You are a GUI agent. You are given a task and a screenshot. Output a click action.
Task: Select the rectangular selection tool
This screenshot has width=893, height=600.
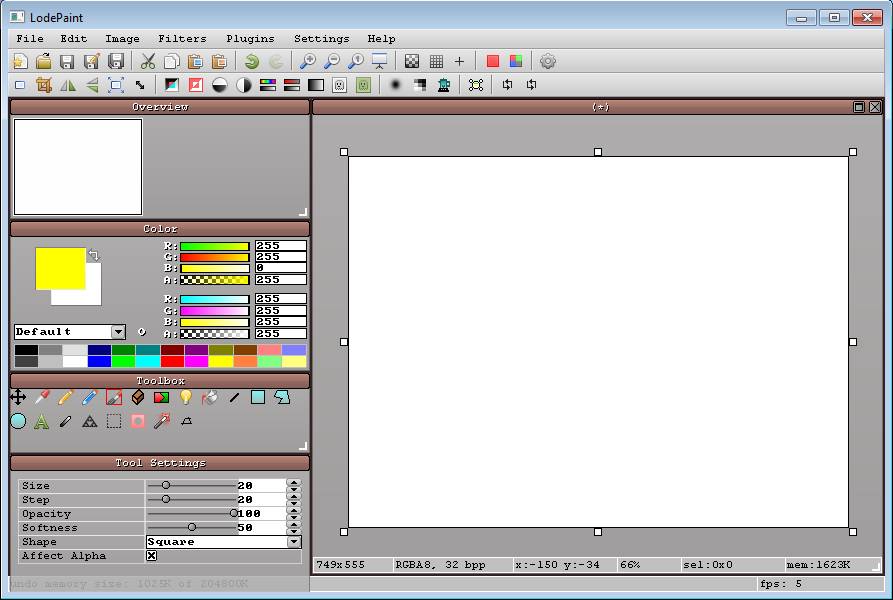pyautogui.click(x=113, y=421)
